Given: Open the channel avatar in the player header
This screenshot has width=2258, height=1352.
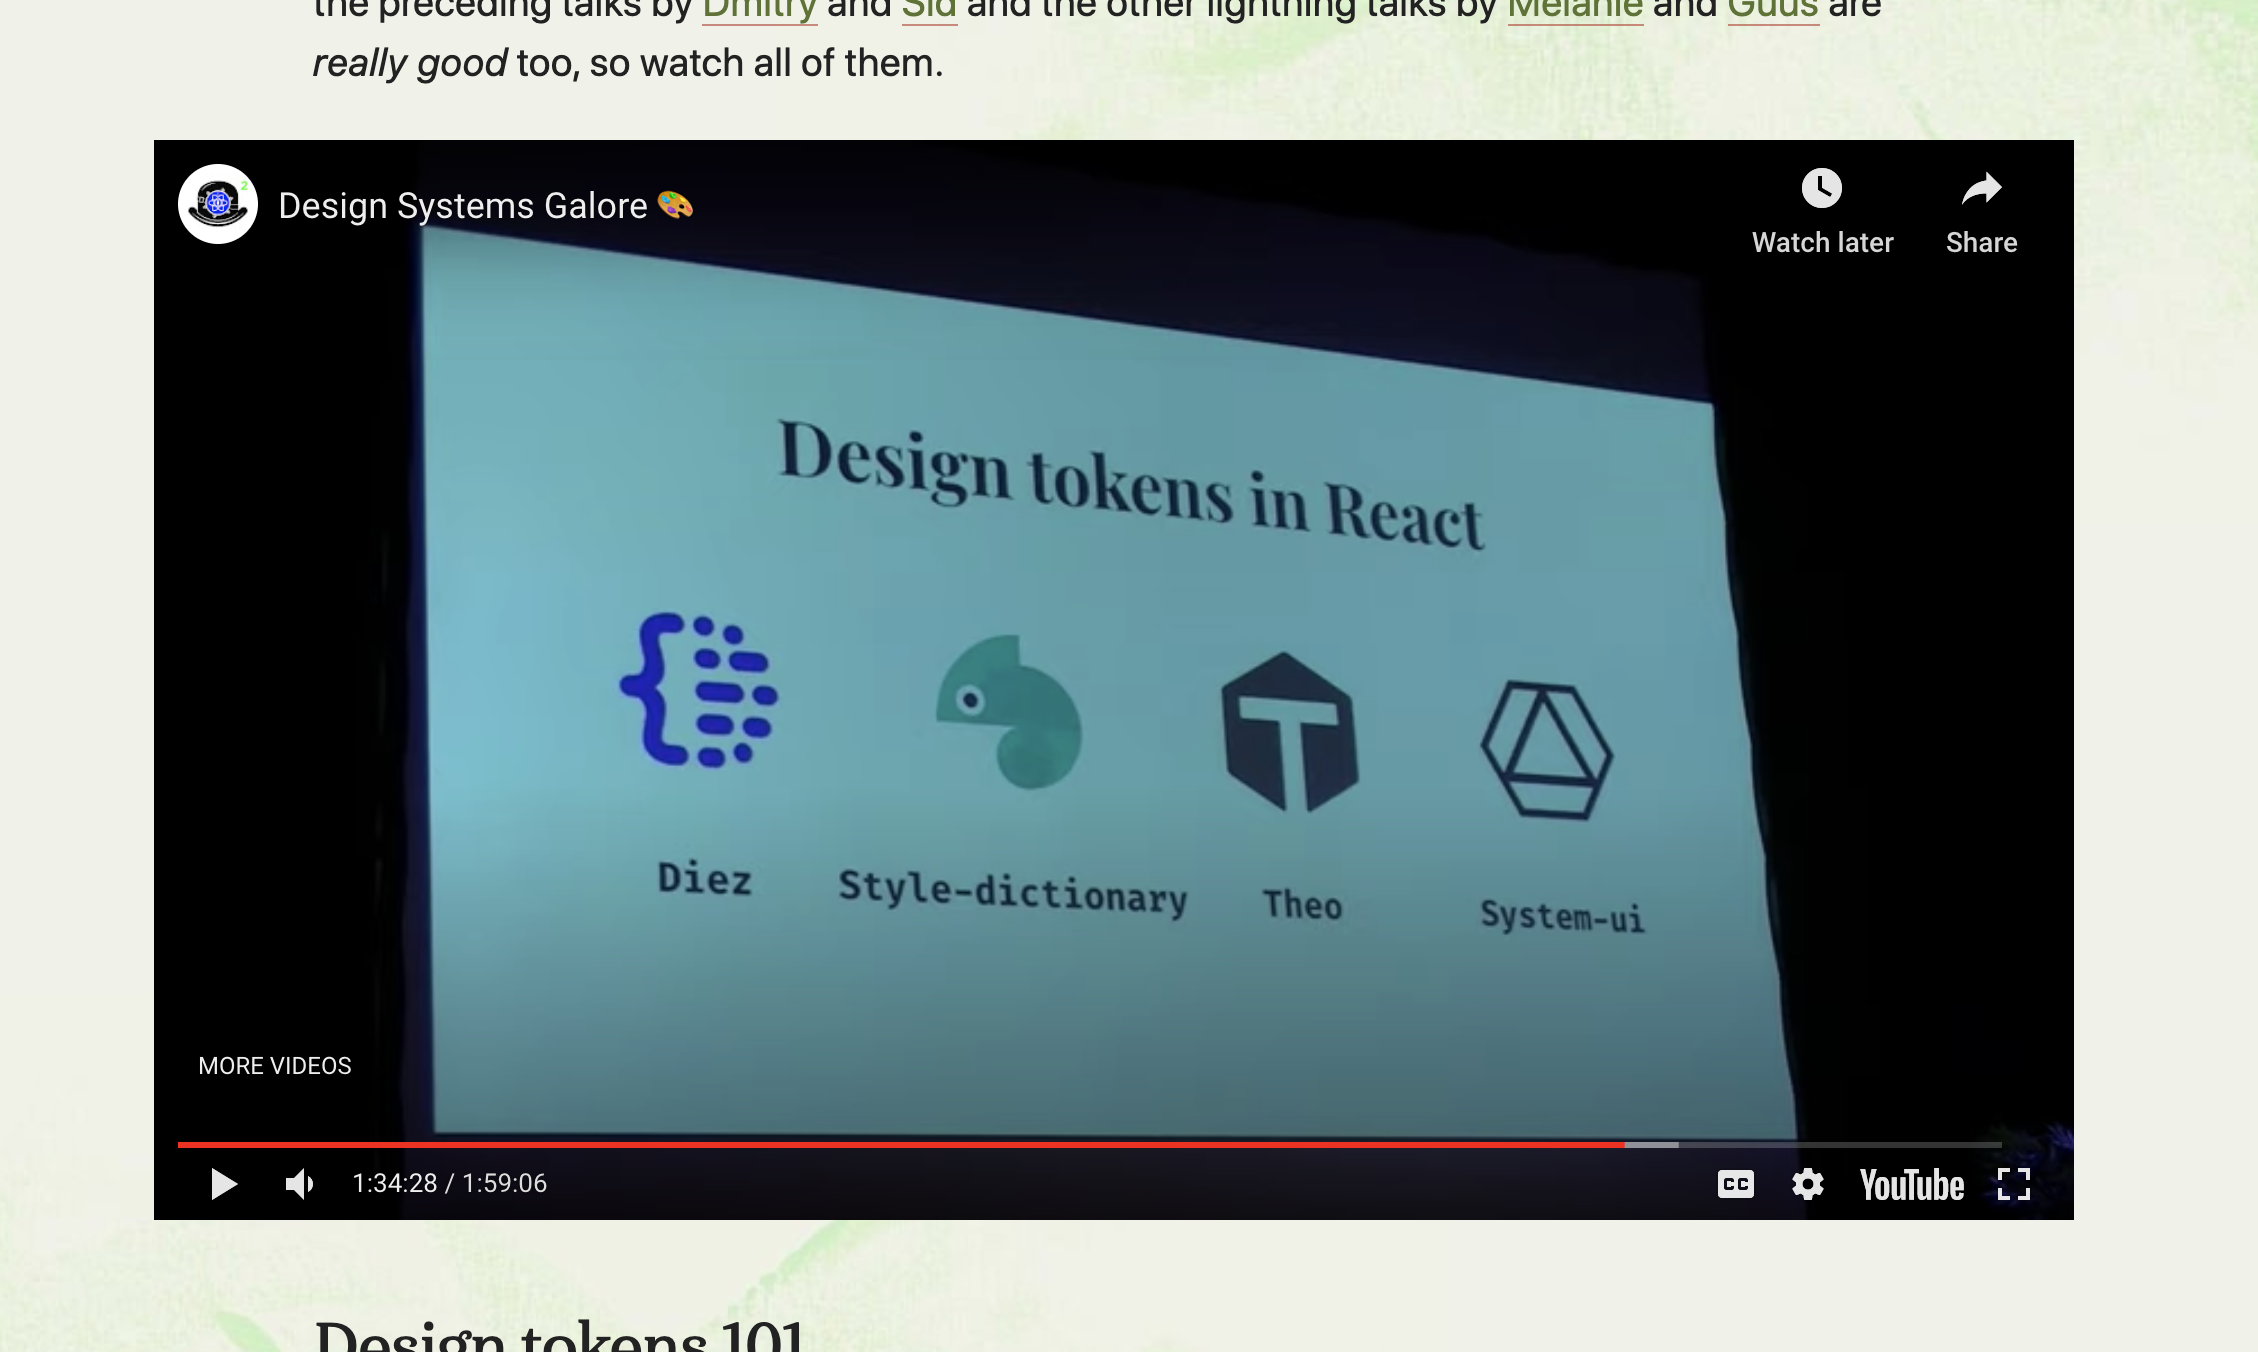Looking at the screenshot, I should (x=218, y=204).
